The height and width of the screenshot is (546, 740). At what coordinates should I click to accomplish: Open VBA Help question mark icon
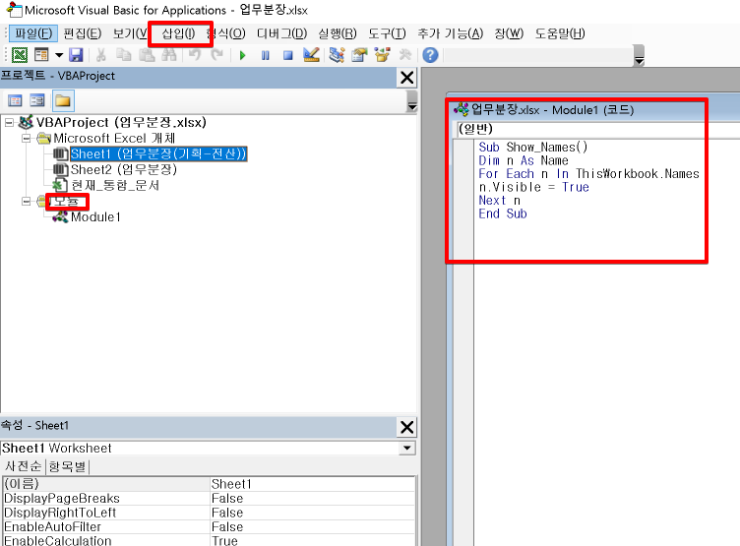tap(430, 55)
